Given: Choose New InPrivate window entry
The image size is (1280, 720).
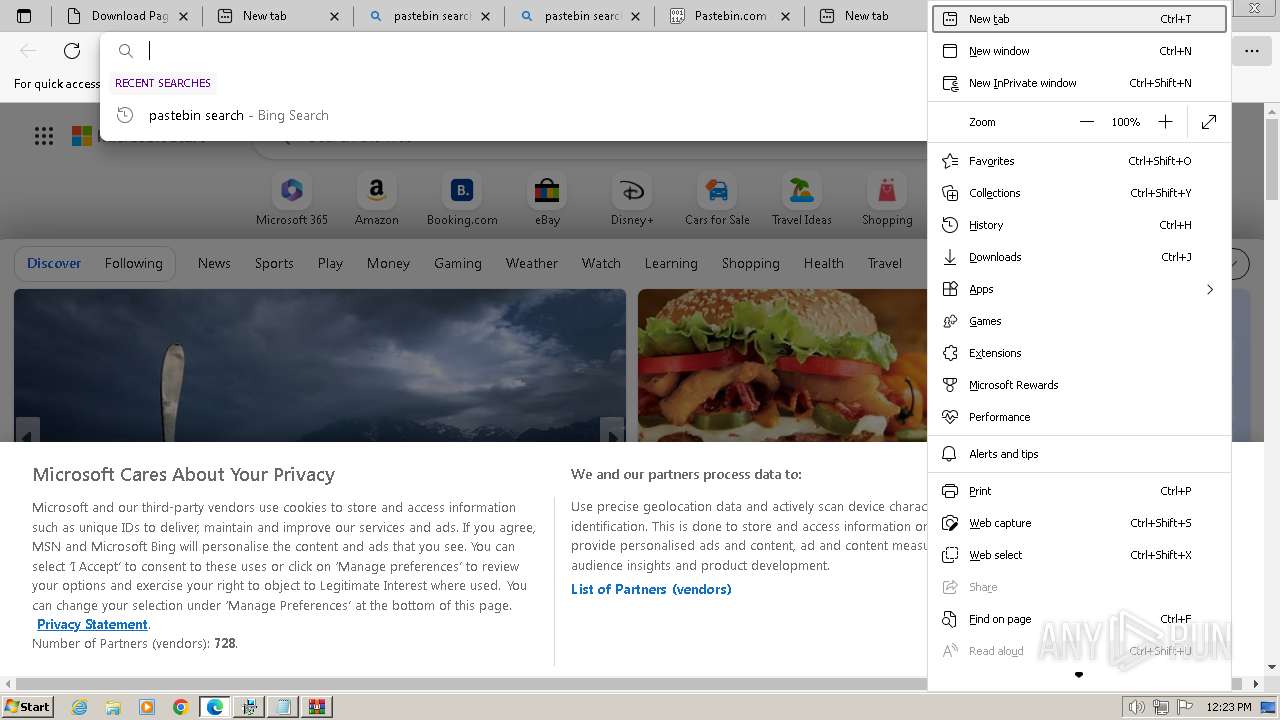Looking at the screenshot, I should tap(1079, 83).
